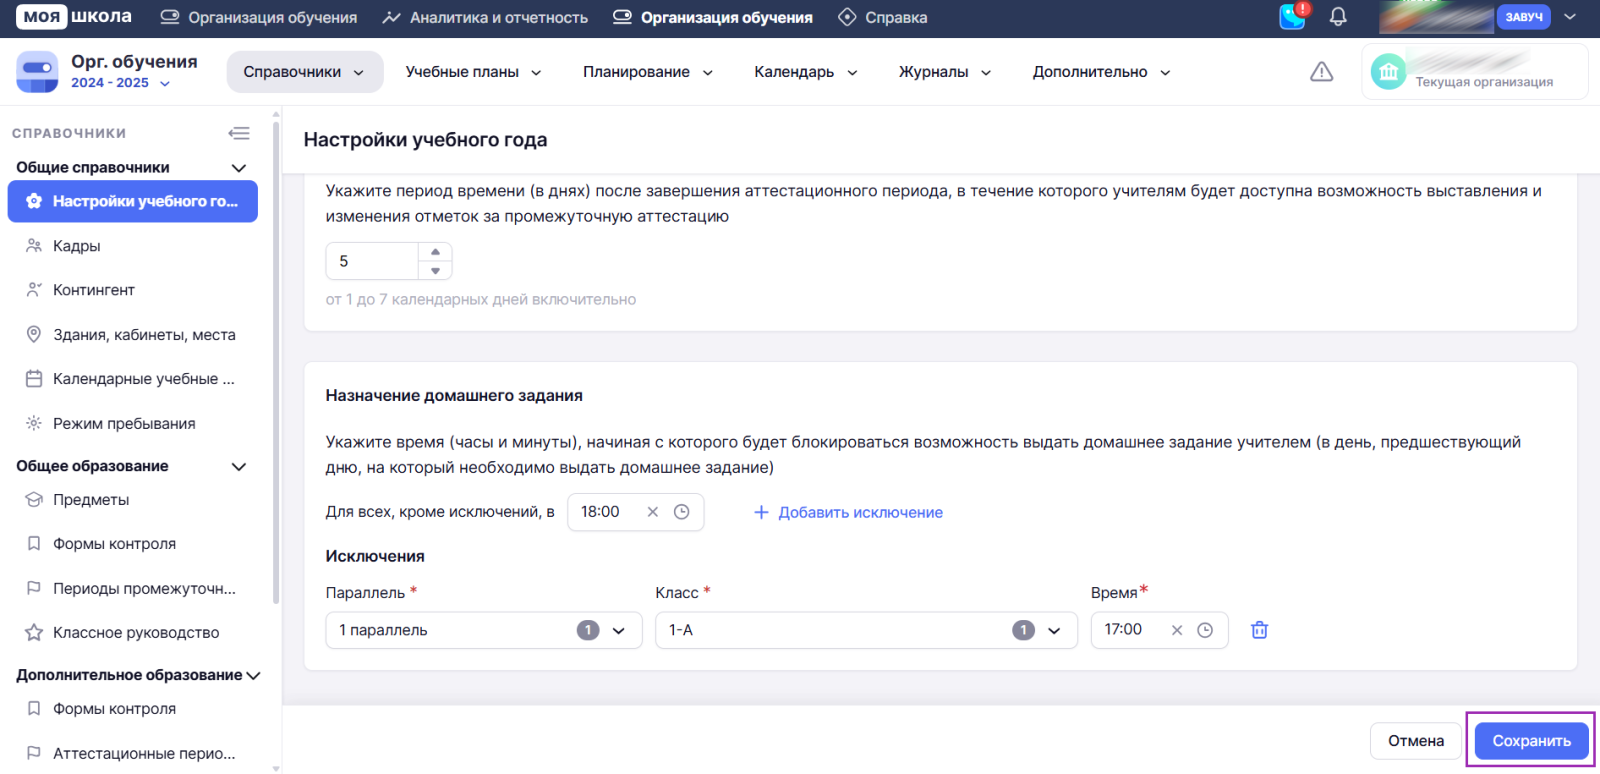Expand the Параллель dropdown

(x=618, y=630)
